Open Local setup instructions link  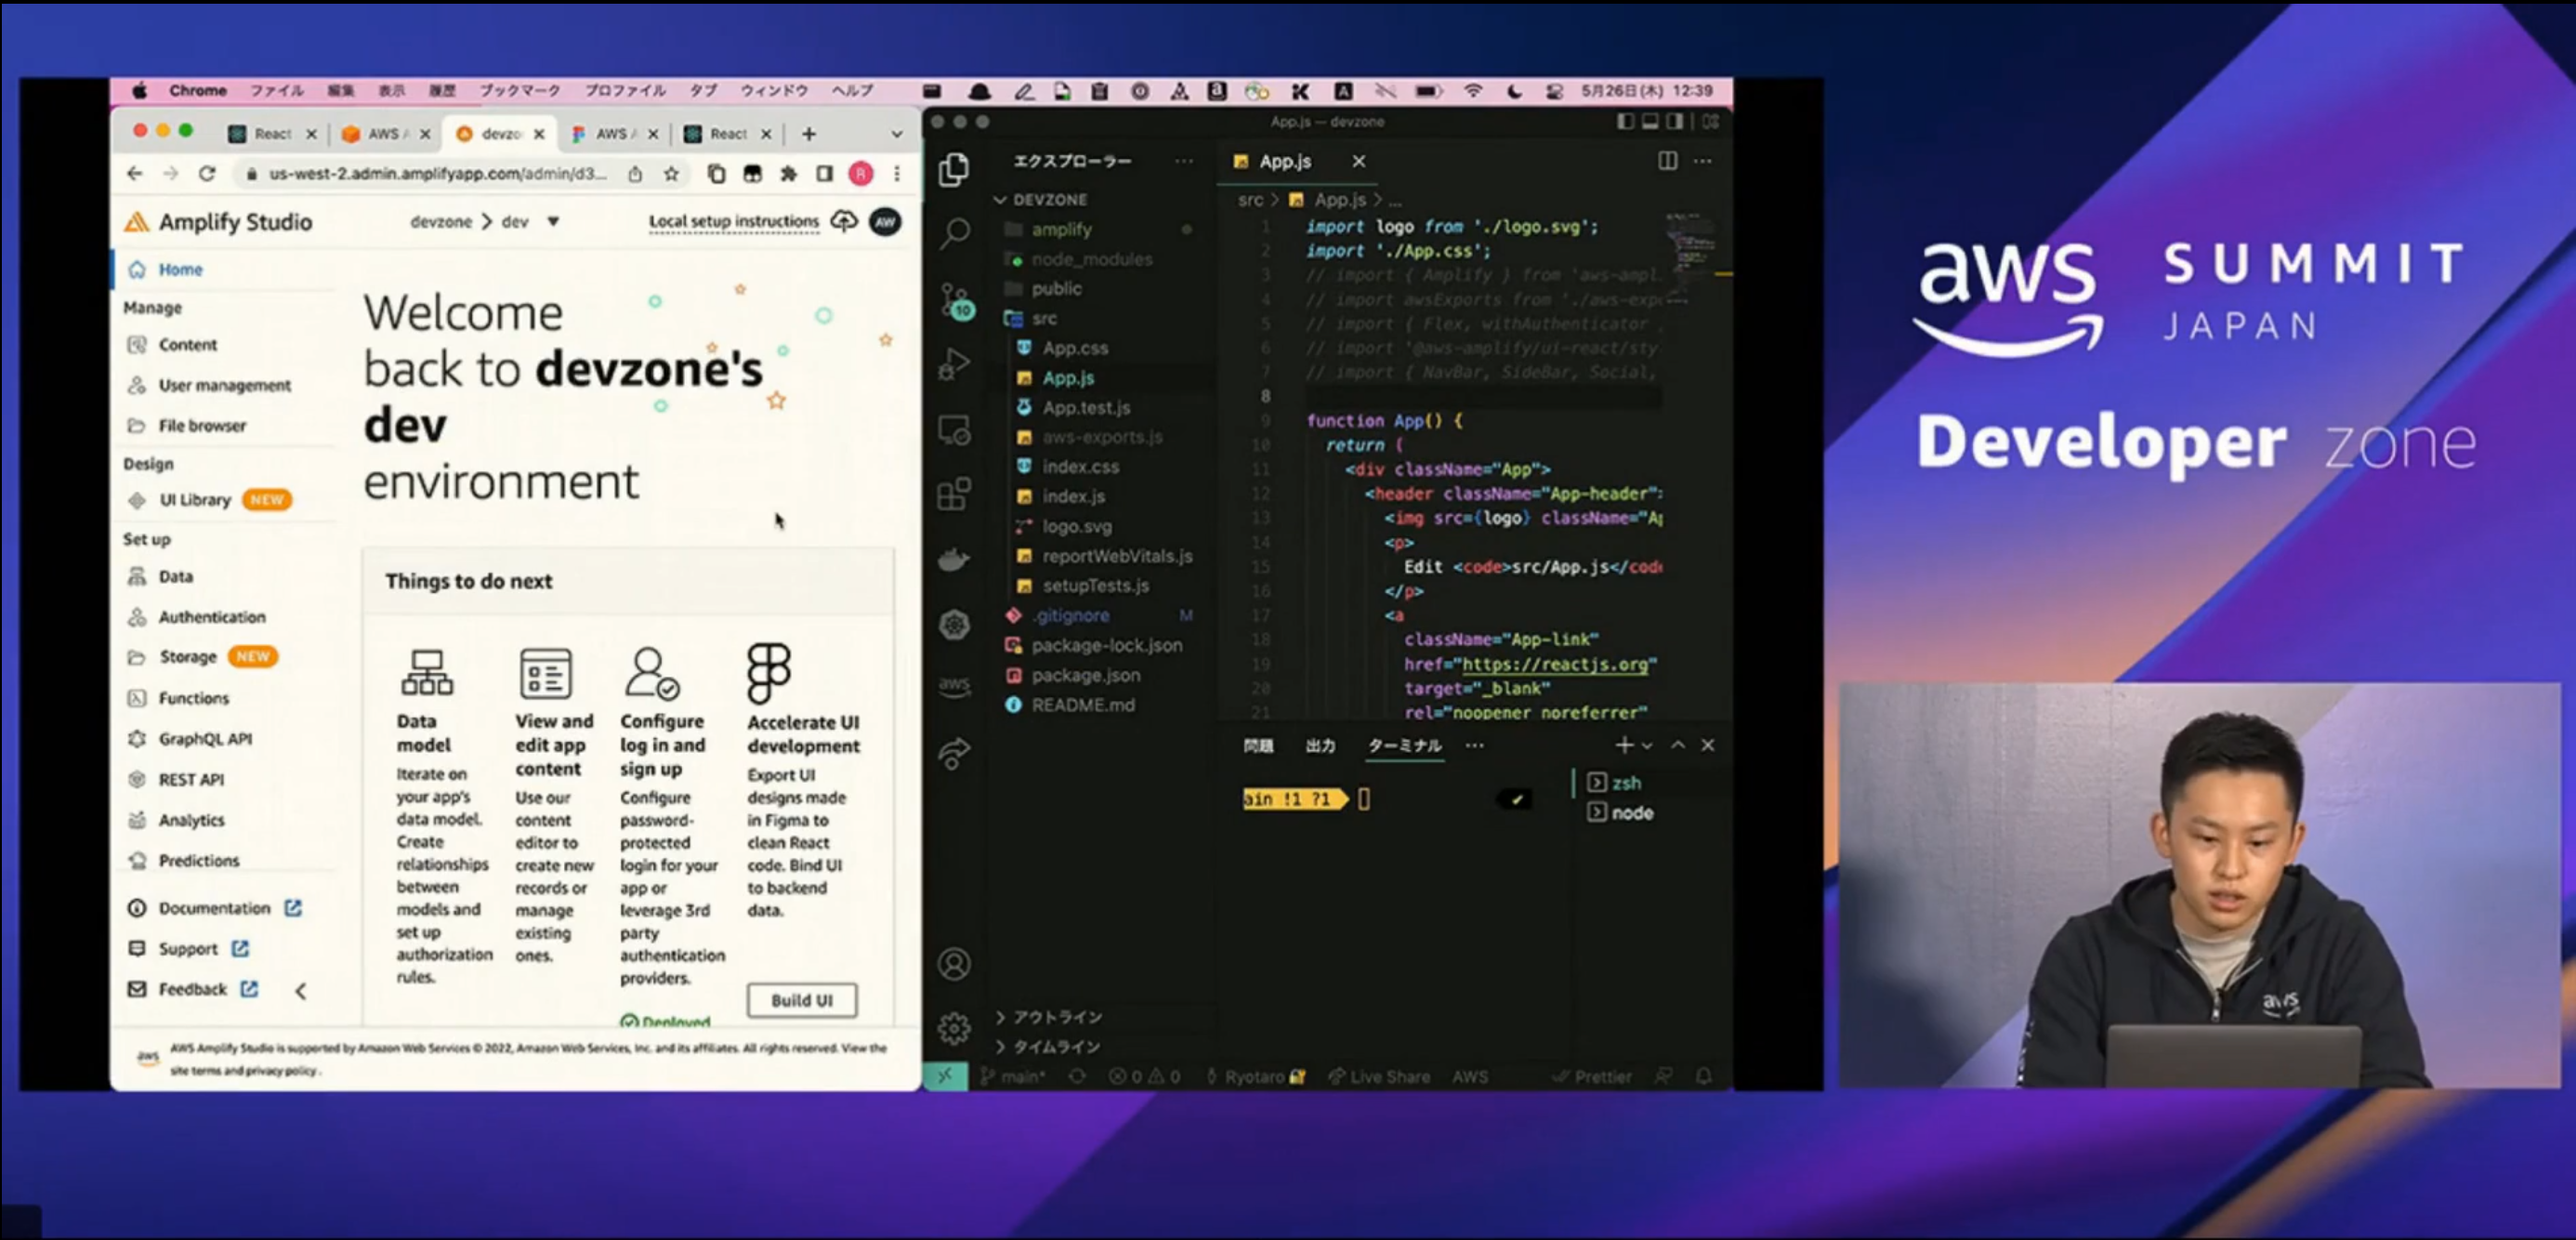pos(733,221)
